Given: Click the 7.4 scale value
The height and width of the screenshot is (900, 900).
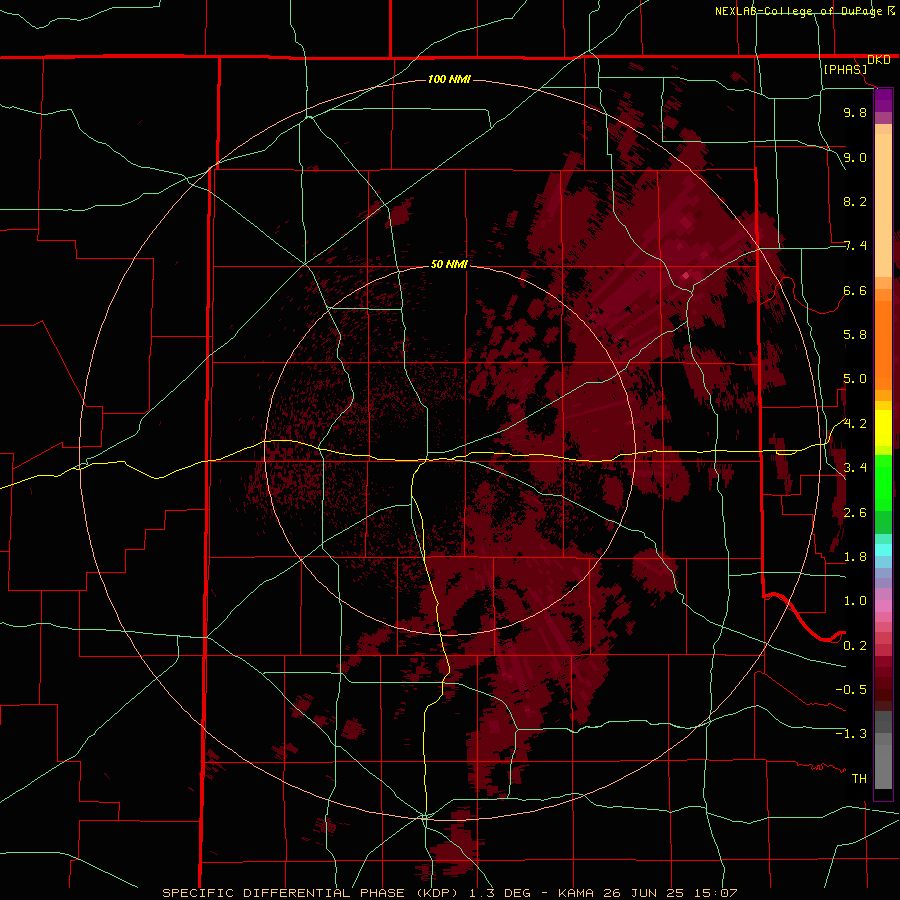Looking at the screenshot, I should tap(855, 246).
